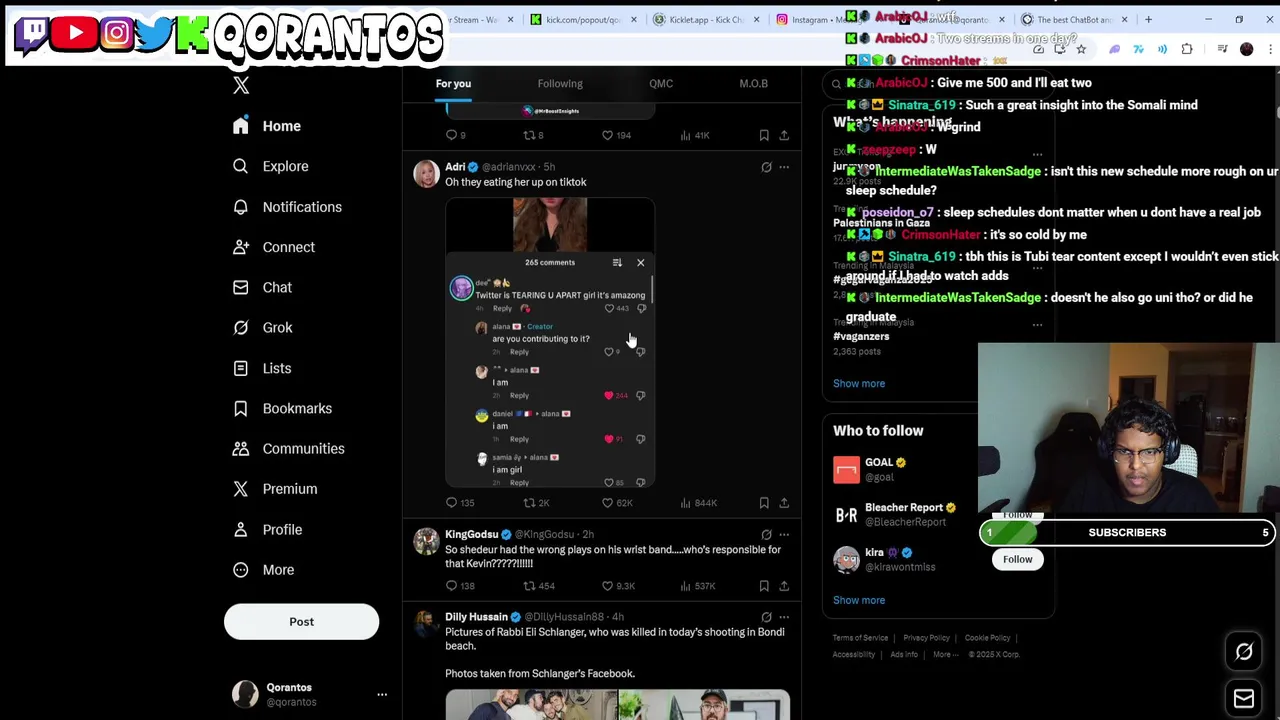This screenshot has width=1280, height=720.
Task: Open Terms of Service footer link
Action: (x=860, y=638)
